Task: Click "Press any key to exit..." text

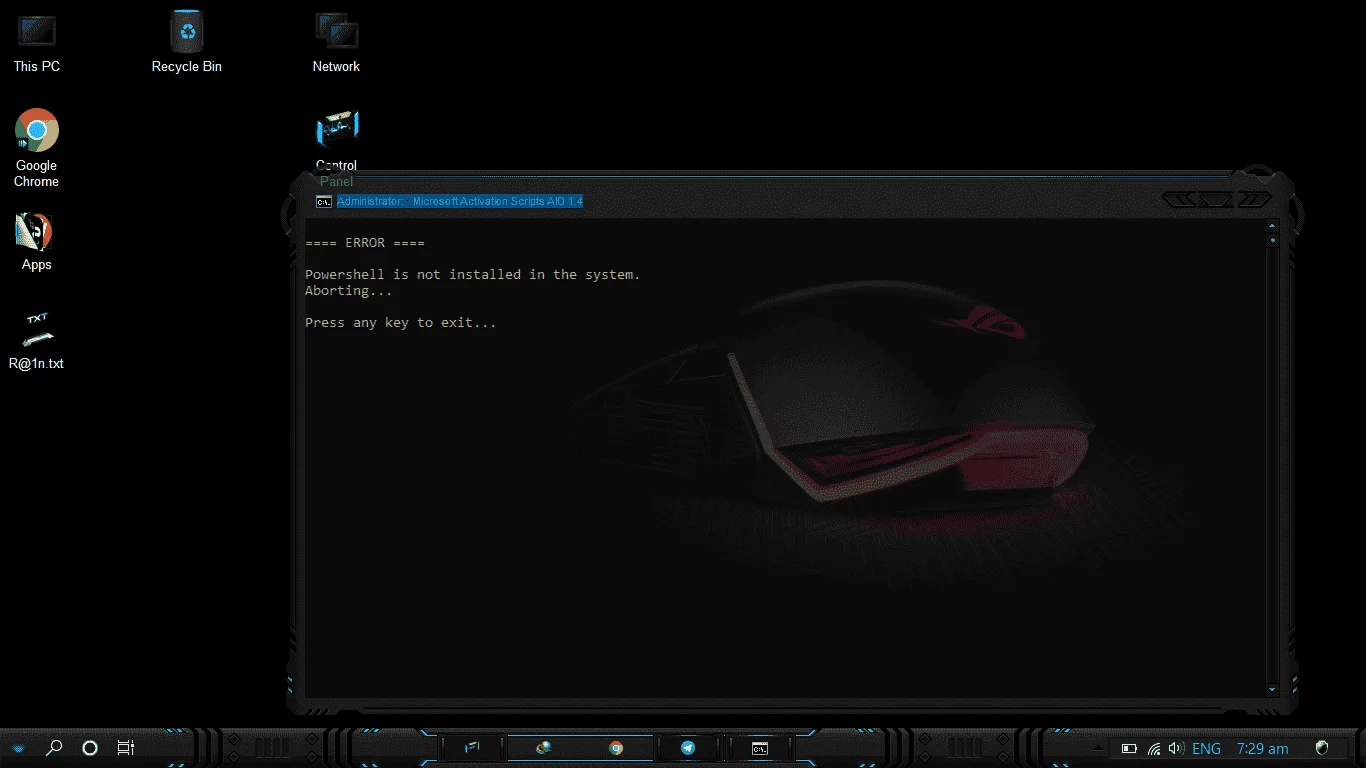Action: click(x=401, y=323)
